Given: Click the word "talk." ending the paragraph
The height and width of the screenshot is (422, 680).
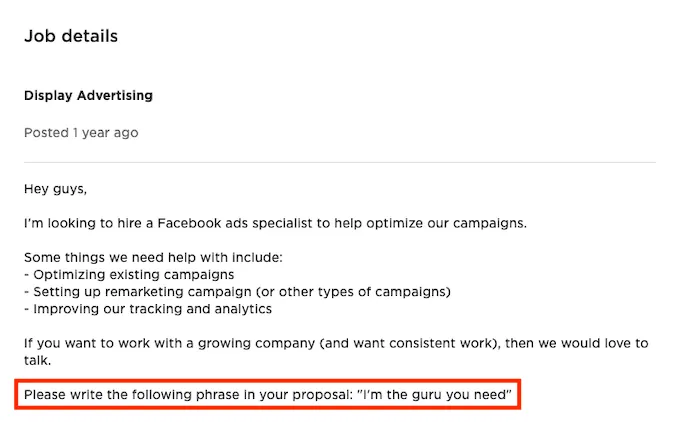Looking at the screenshot, I should pos(40,360).
